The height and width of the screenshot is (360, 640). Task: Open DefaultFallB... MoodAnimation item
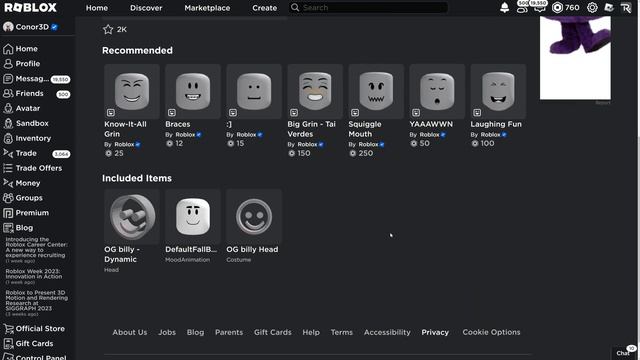(193, 217)
